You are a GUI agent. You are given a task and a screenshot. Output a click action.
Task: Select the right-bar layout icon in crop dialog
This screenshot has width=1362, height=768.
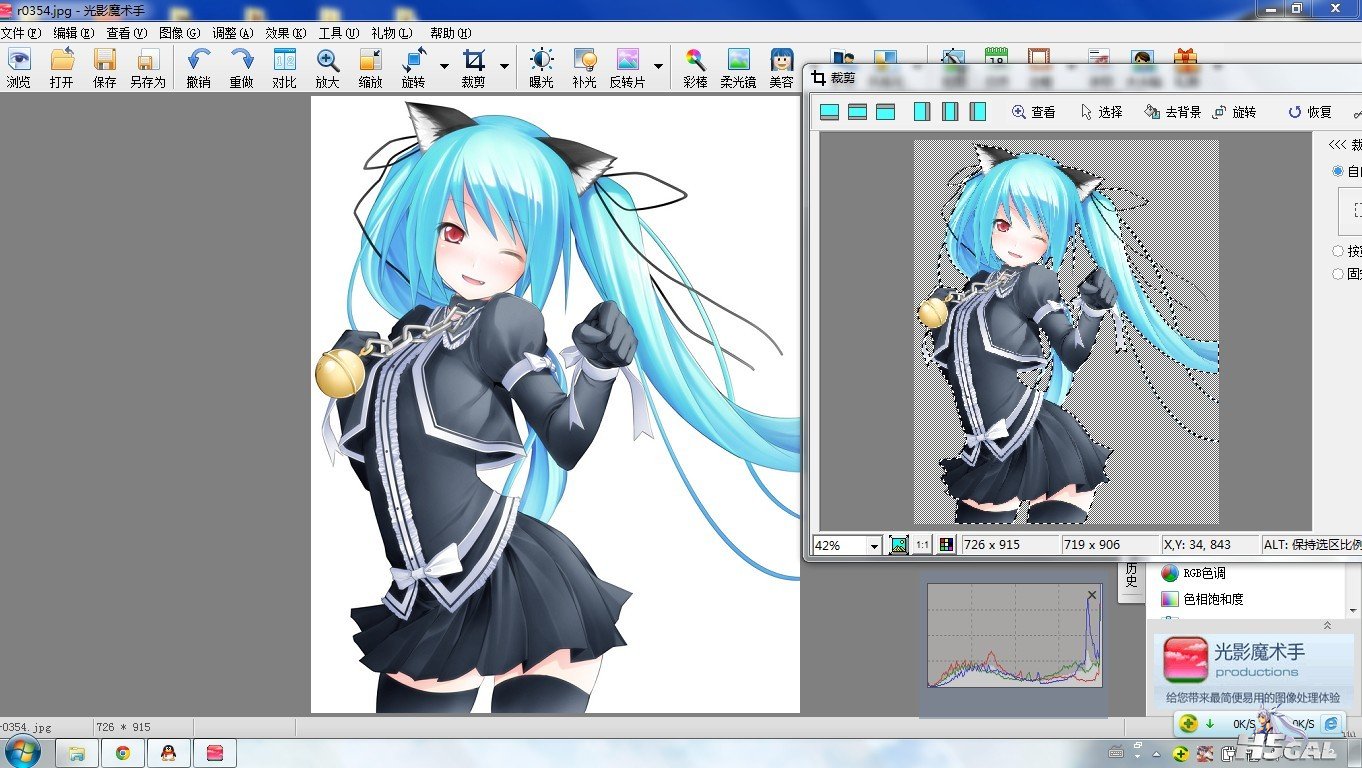pos(922,112)
